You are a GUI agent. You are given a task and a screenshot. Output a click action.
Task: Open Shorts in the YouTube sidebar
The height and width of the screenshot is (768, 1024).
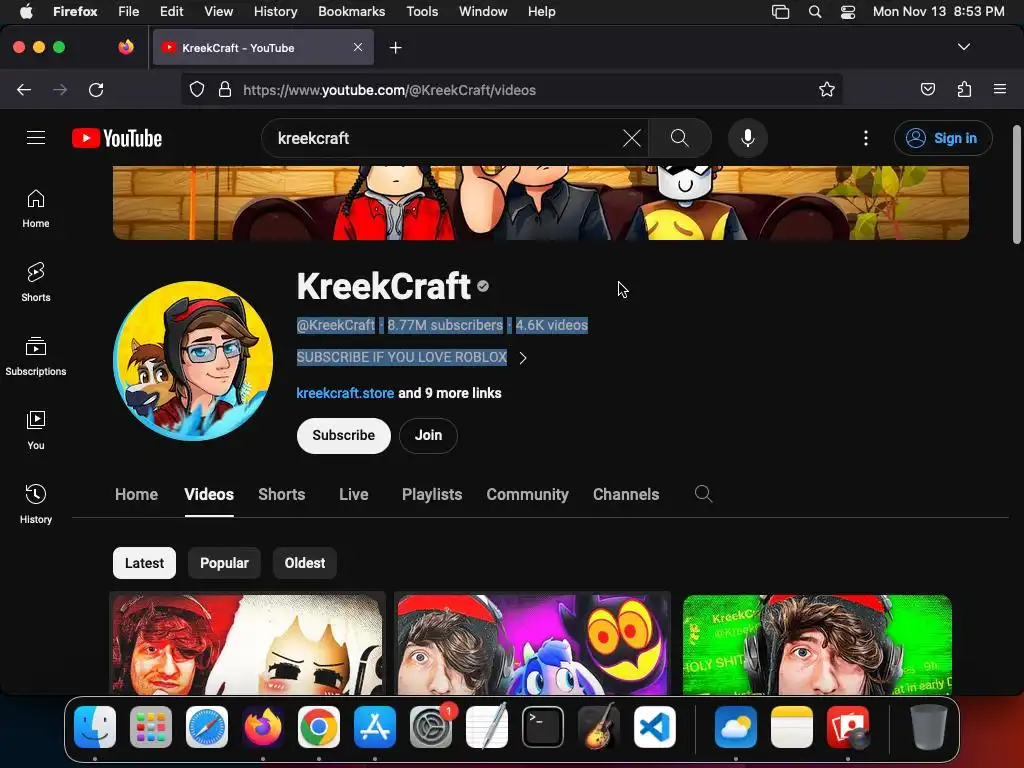coord(36,282)
